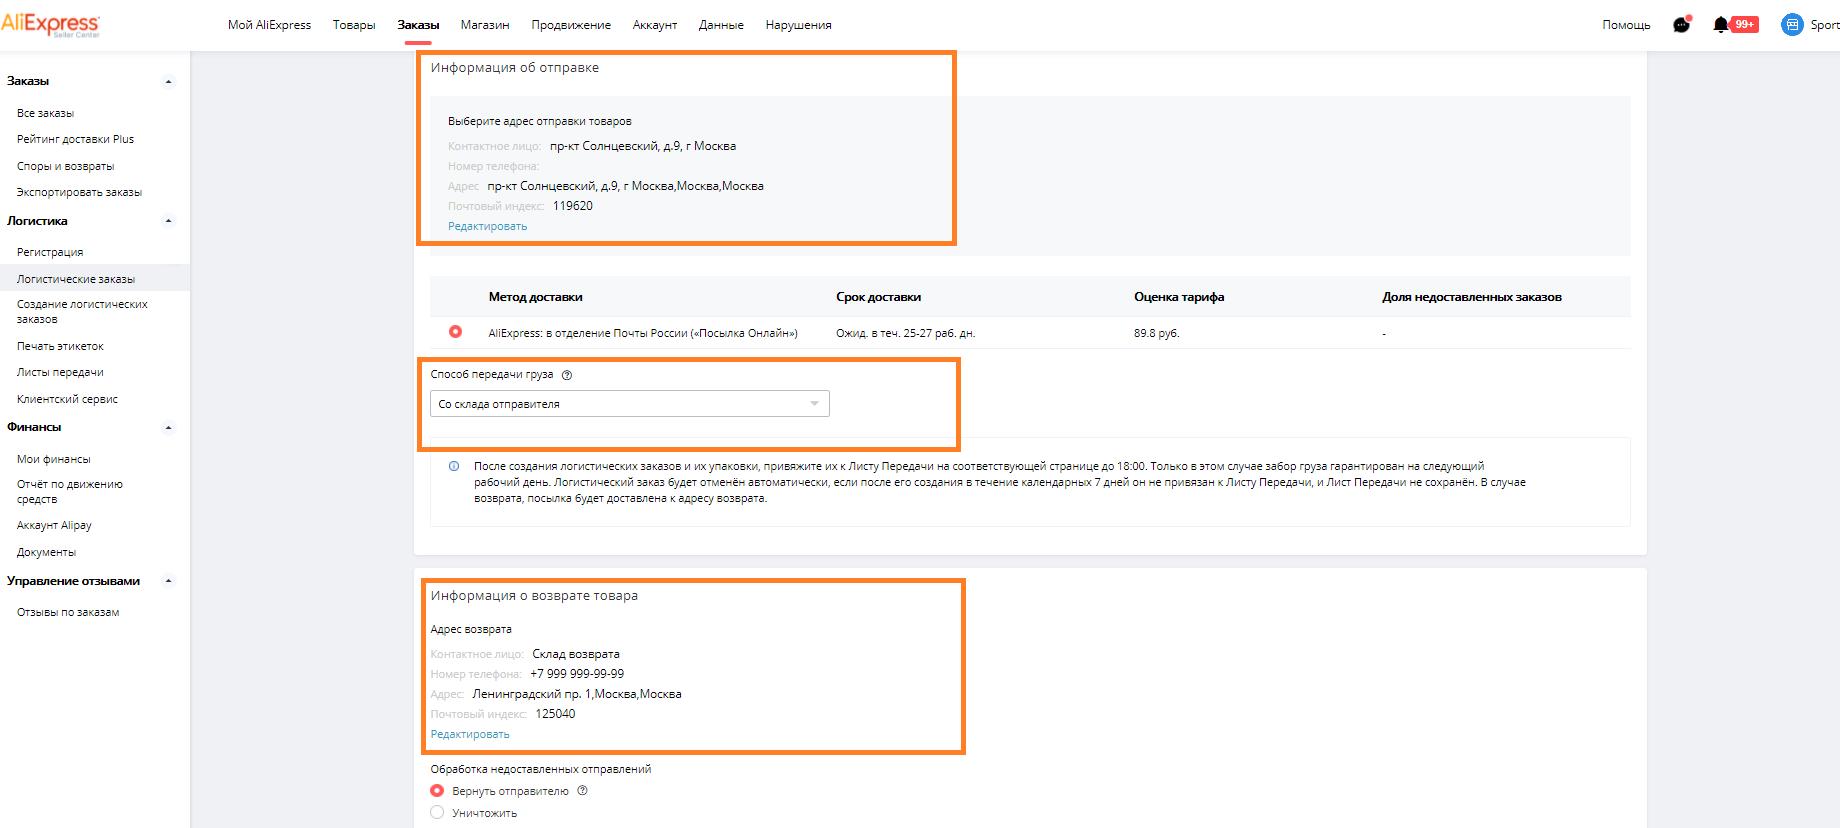The height and width of the screenshot is (828, 1840).
Task: Click help icon next to Вернуть отправителю
Action: coord(582,791)
